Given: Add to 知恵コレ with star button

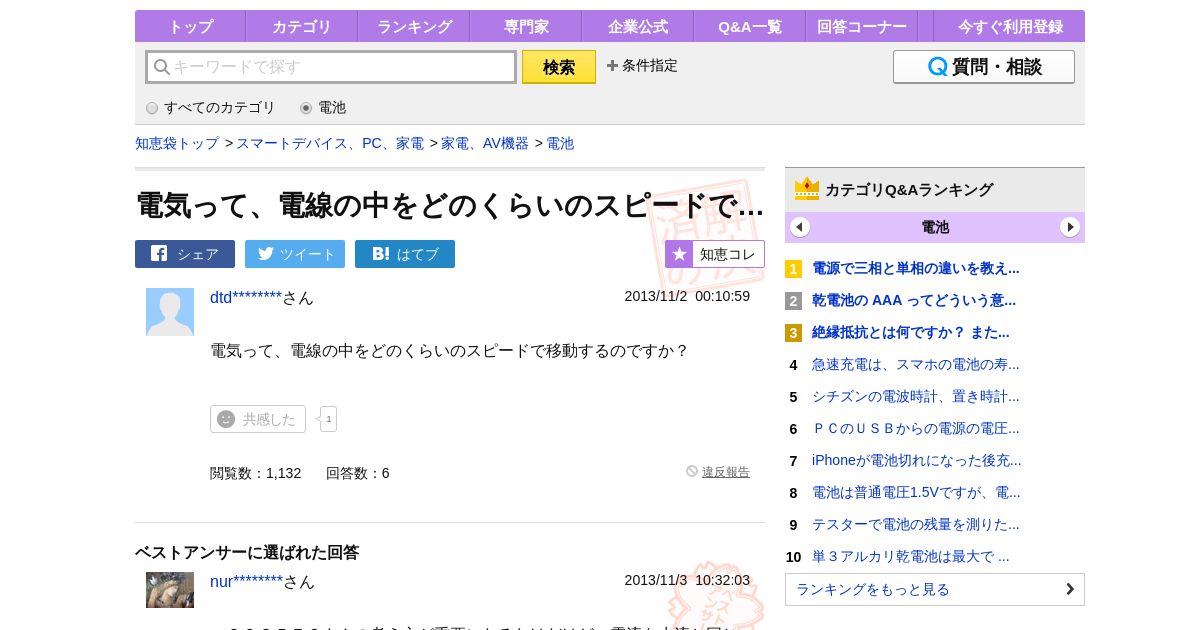Looking at the screenshot, I should [715, 254].
